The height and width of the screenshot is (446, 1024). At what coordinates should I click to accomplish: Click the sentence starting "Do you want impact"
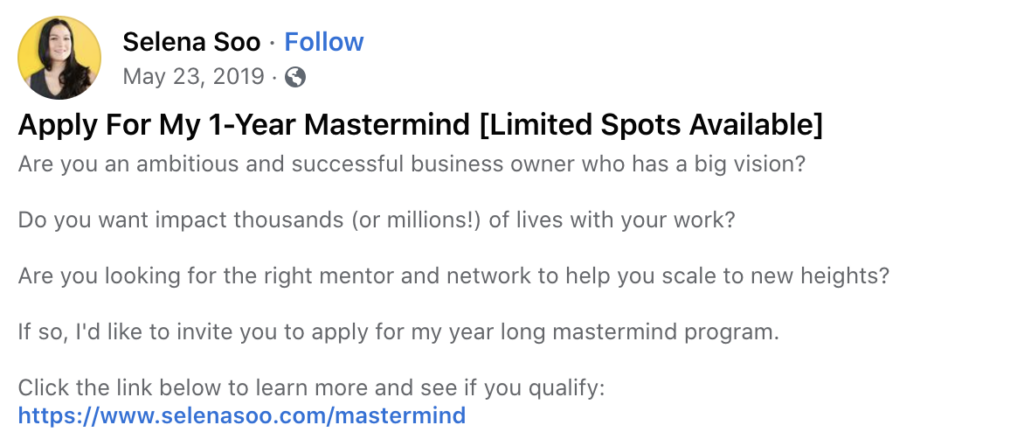376,220
